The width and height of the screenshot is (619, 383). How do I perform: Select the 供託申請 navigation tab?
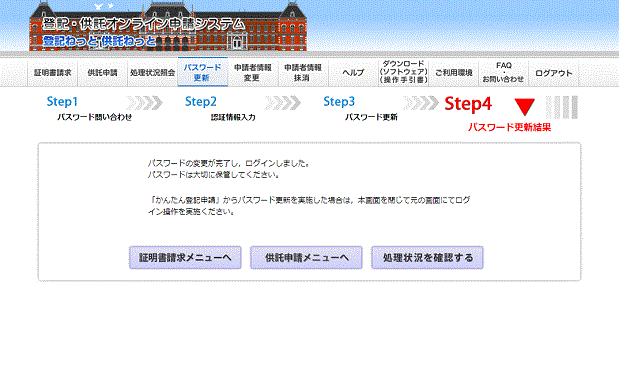[103, 73]
